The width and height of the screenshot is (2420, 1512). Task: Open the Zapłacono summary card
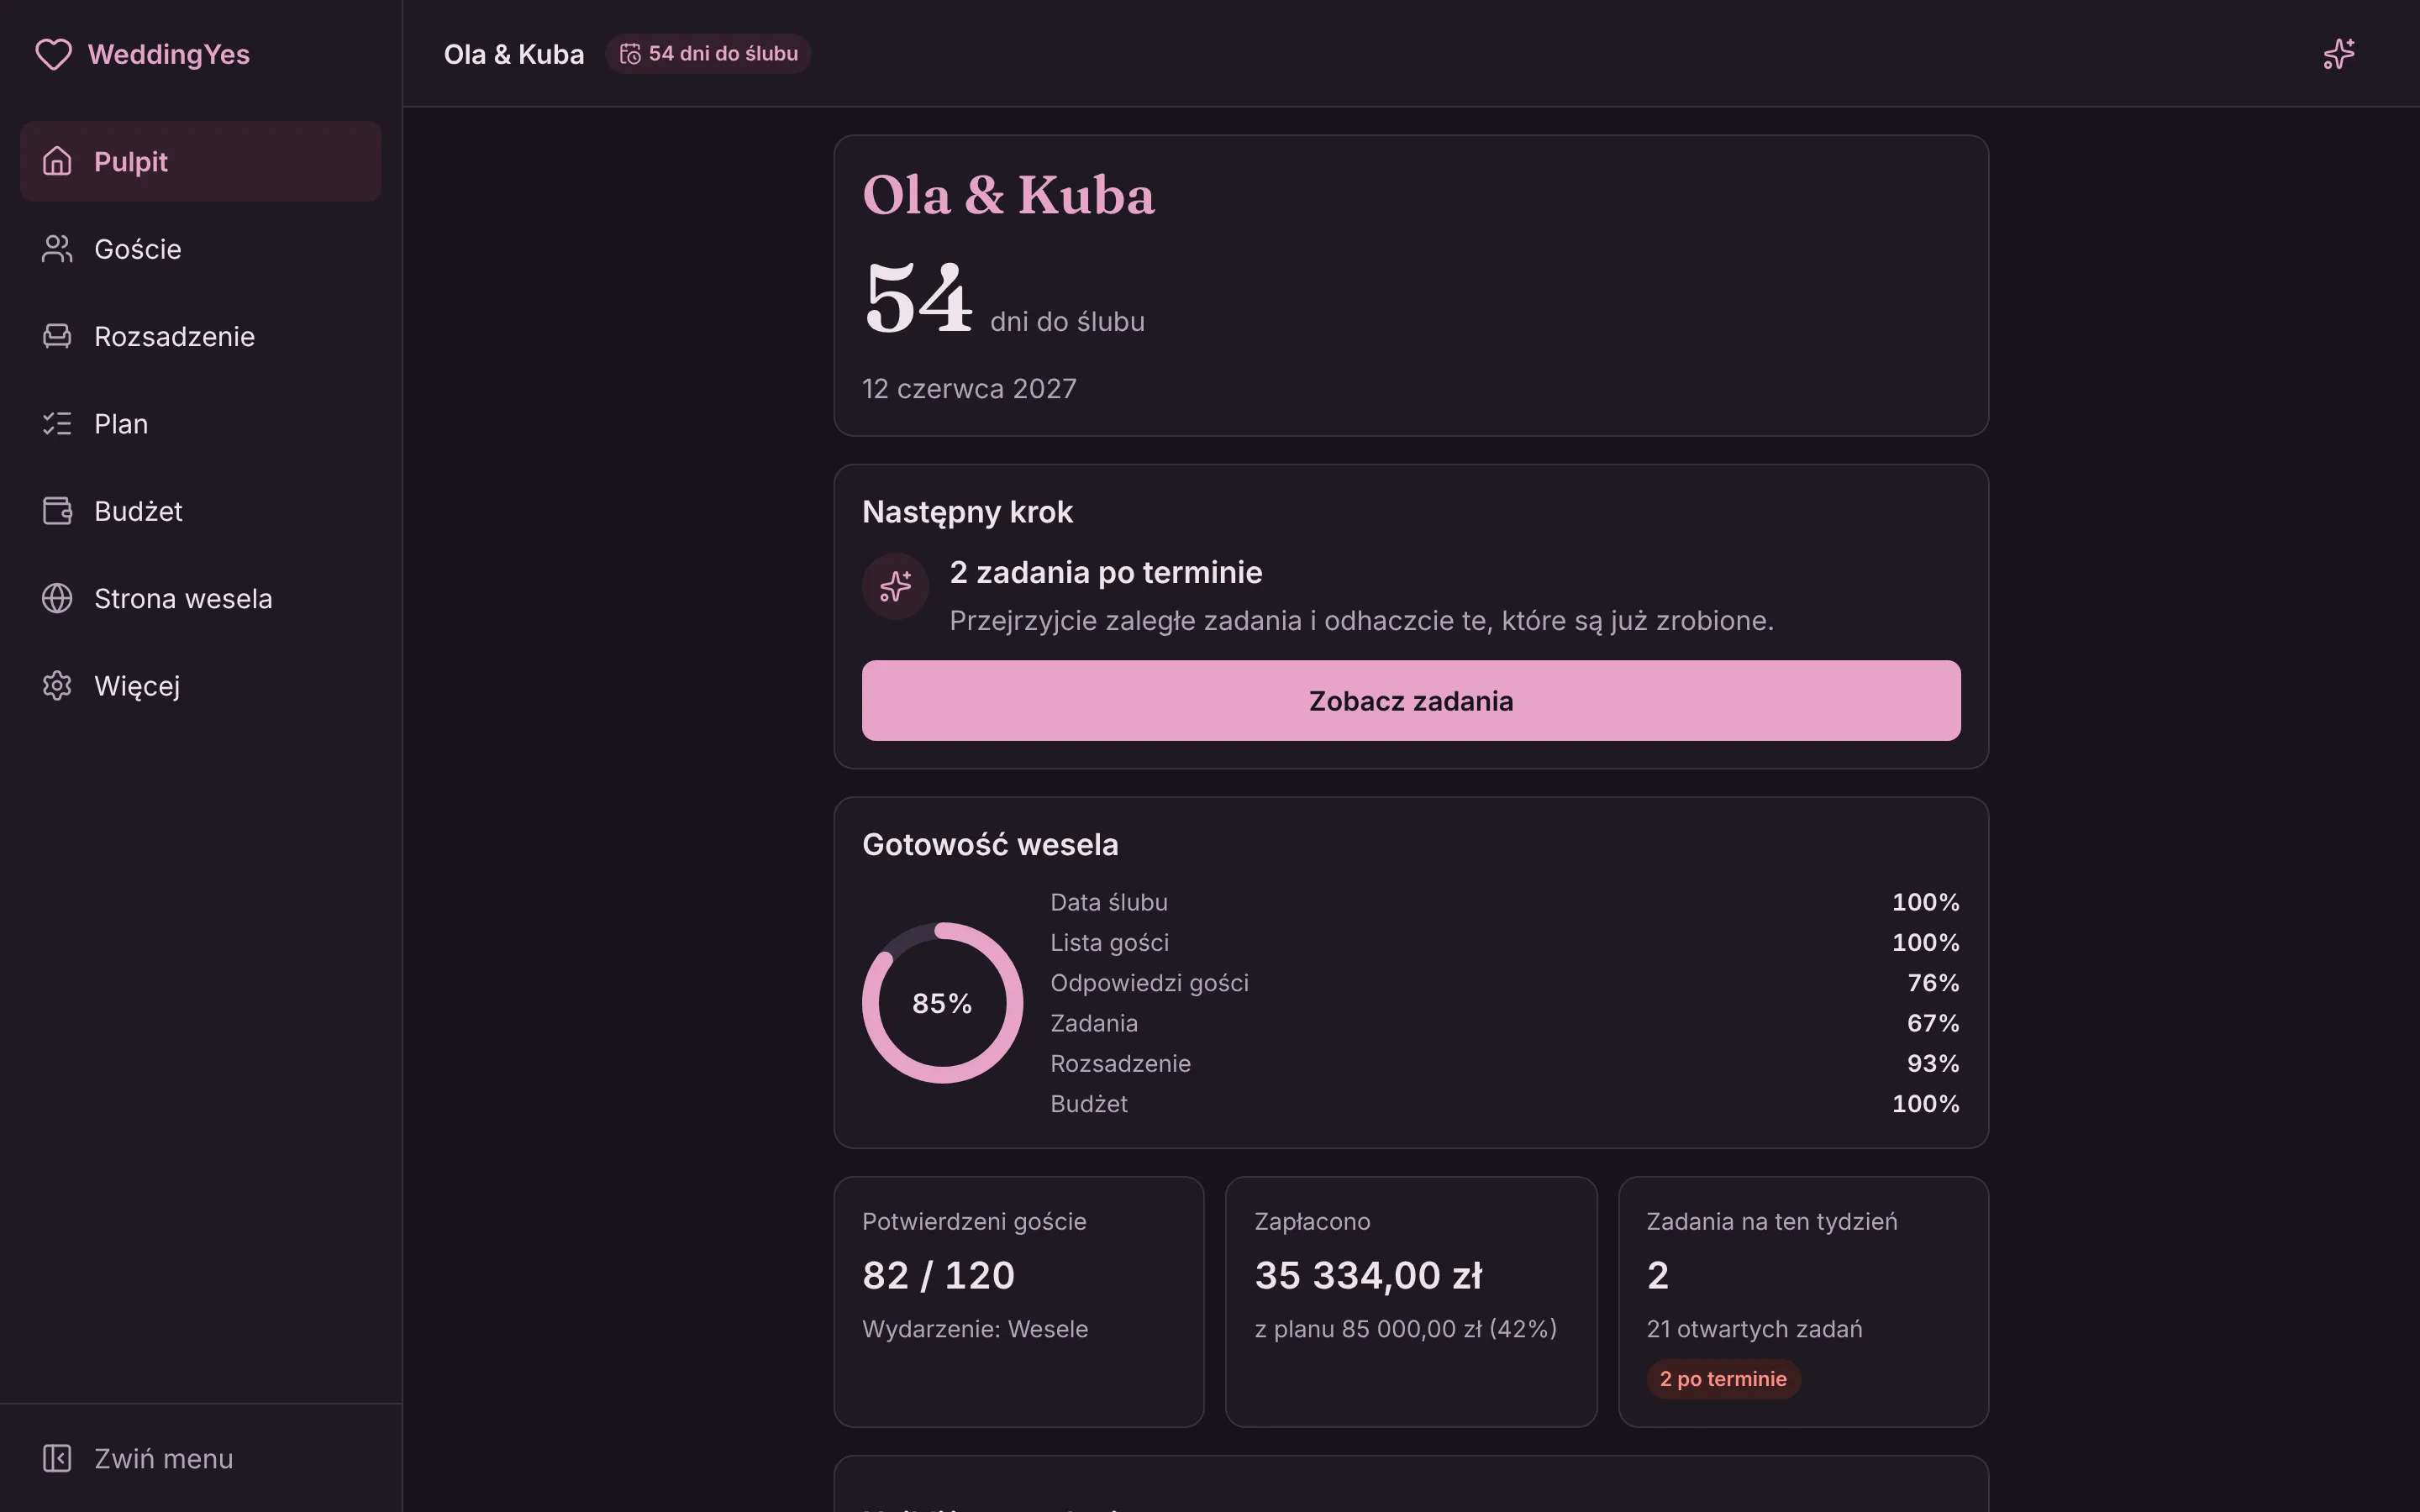pyautogui.click(x=1411, y=1302)
